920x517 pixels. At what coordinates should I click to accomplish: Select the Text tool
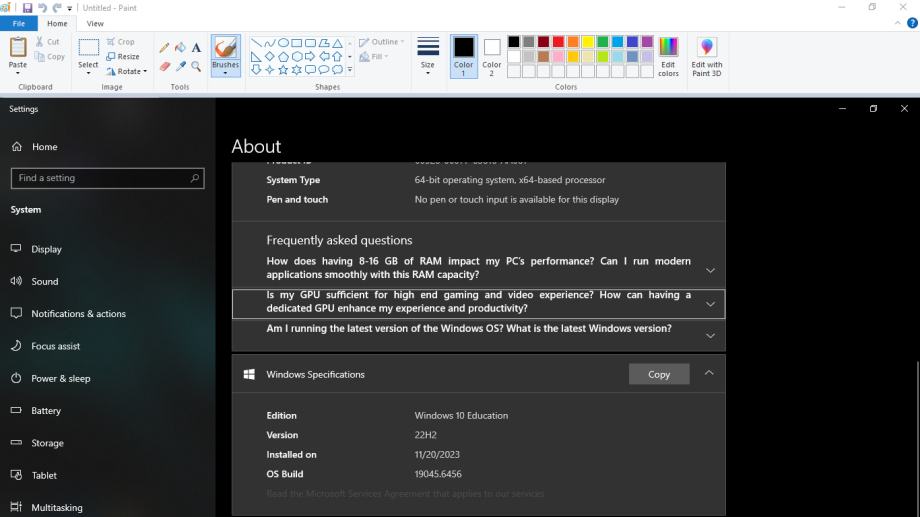tap(196, 47)
